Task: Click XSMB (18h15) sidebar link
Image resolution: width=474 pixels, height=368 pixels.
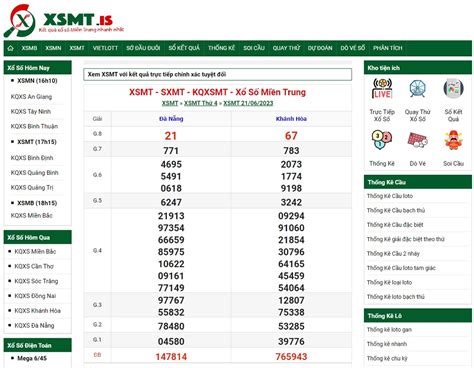Action: [37, 203]
